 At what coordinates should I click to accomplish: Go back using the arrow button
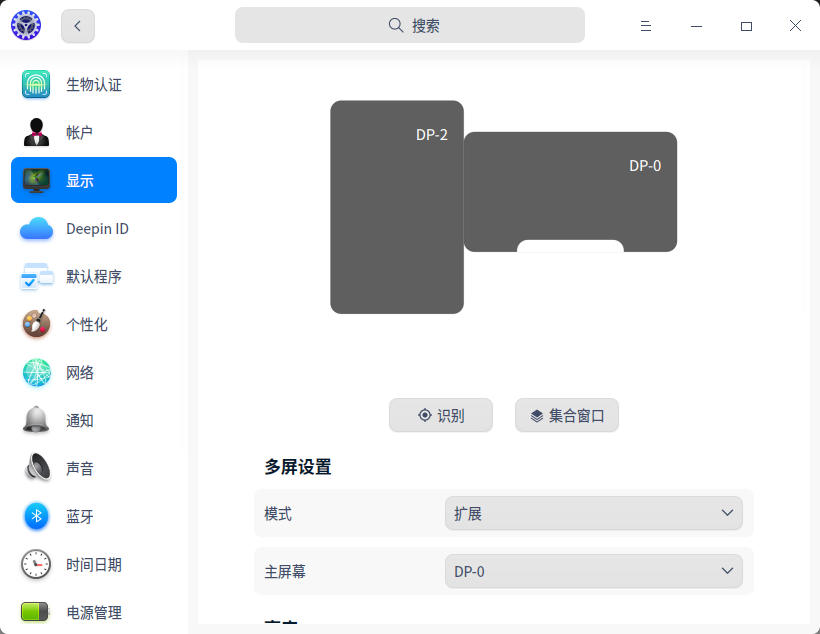coord(78,26)
